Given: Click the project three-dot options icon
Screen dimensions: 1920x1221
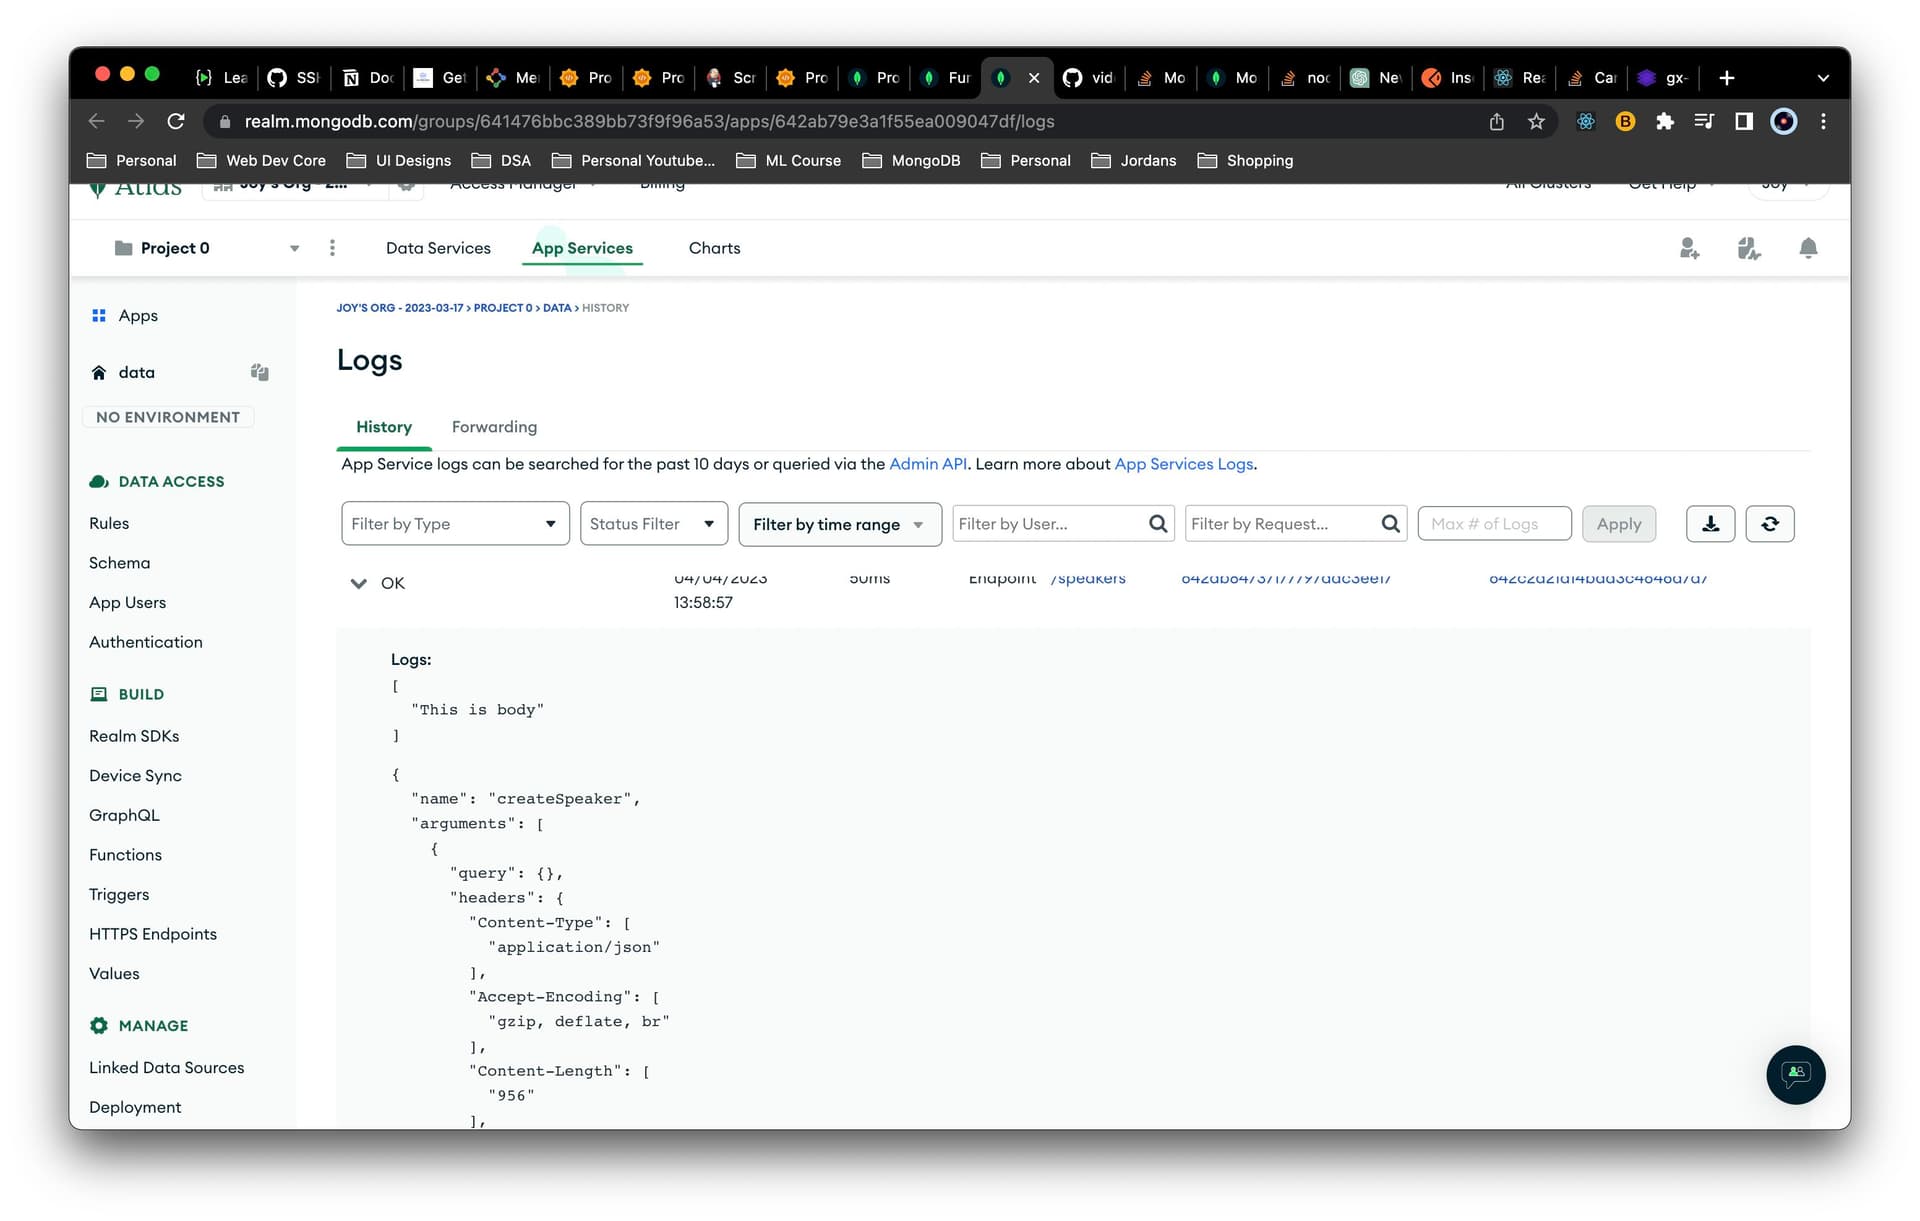Looking at the screenshot, I should pyautogui.click(x=332, y=248).
